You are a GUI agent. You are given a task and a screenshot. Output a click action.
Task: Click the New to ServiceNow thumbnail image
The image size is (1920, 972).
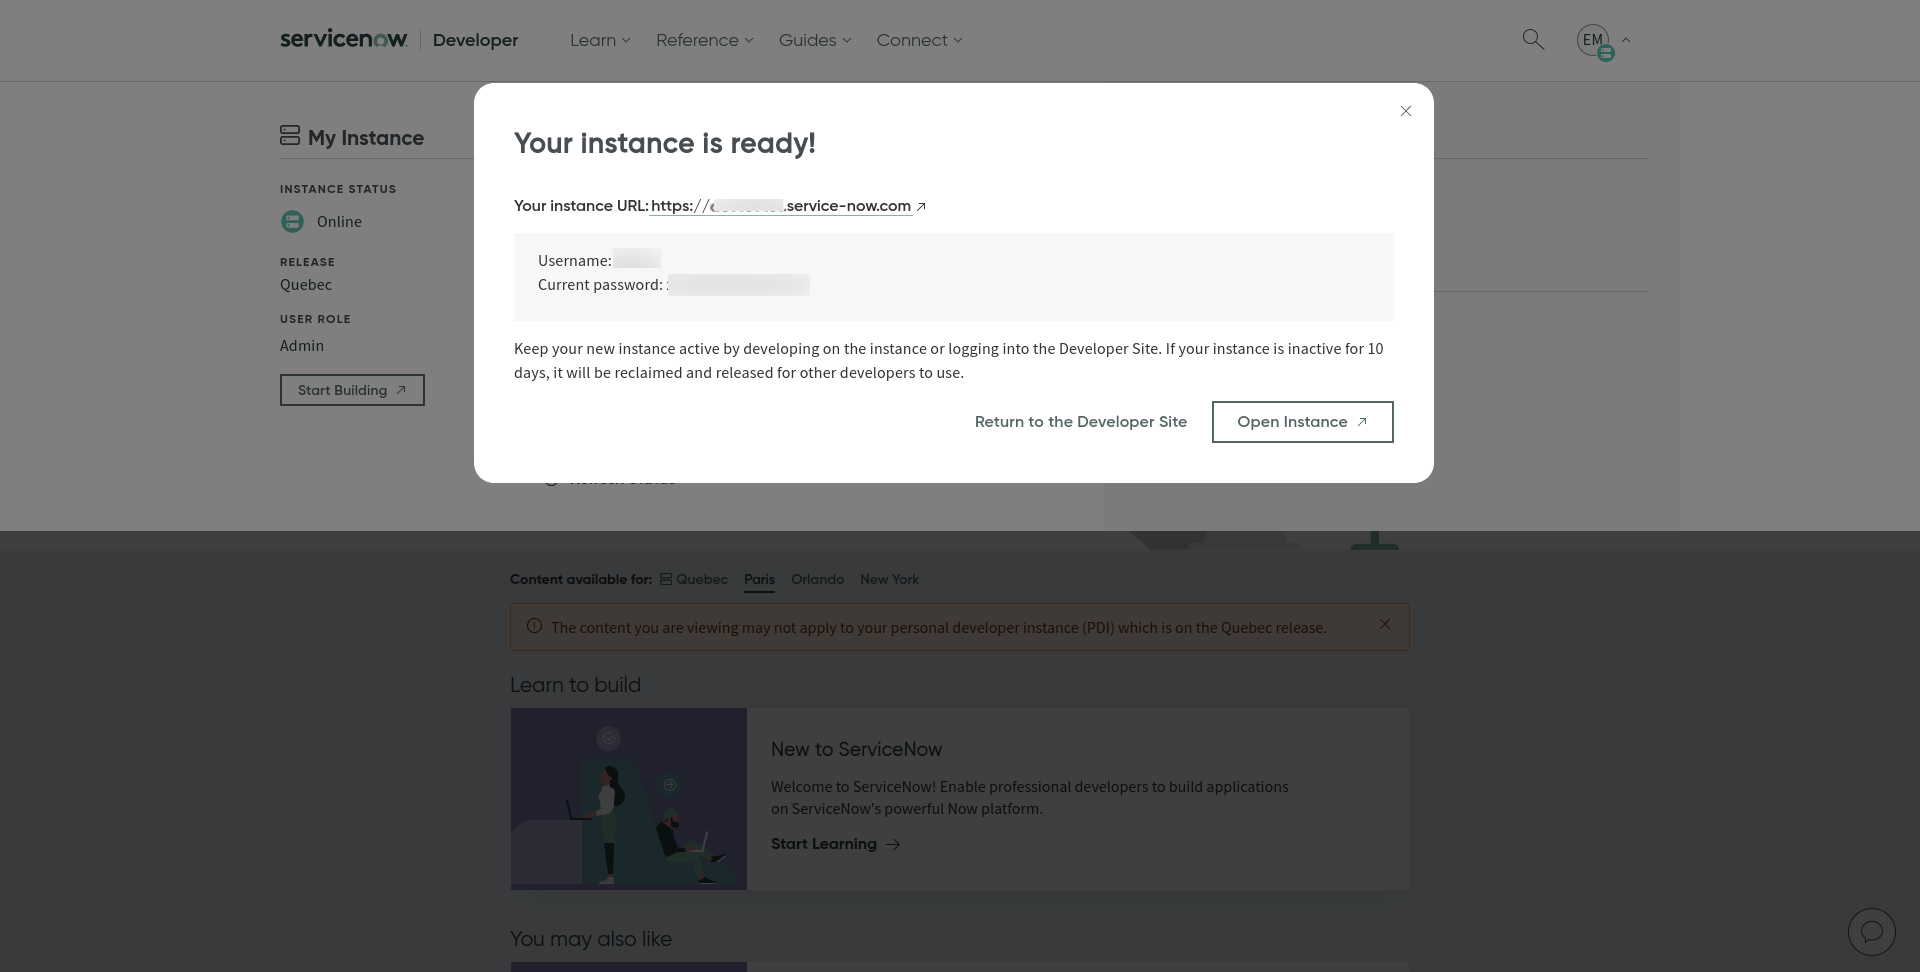click(x=629, y=799)
